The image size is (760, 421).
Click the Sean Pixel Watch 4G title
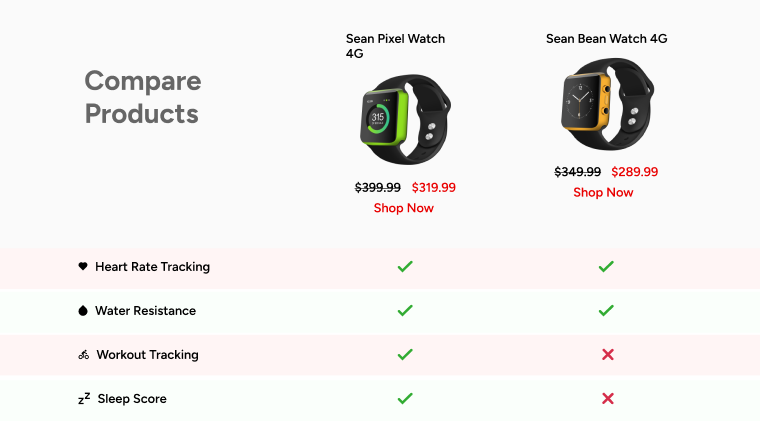tap(395, 46)
